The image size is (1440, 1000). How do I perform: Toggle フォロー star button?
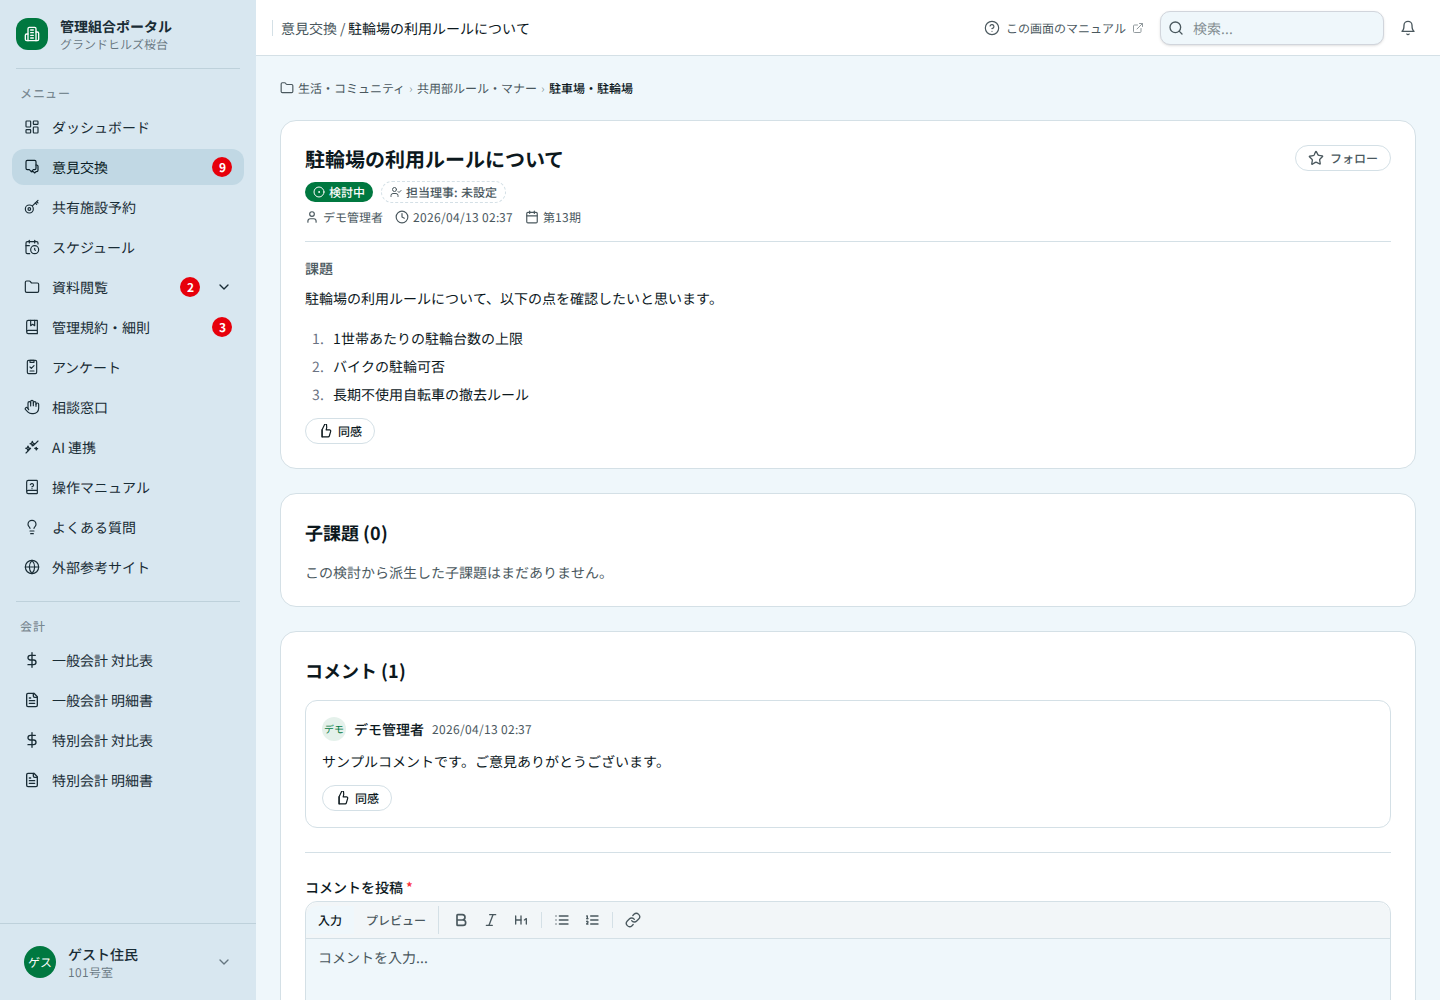pyautogui.click(x=1343, y=158)
